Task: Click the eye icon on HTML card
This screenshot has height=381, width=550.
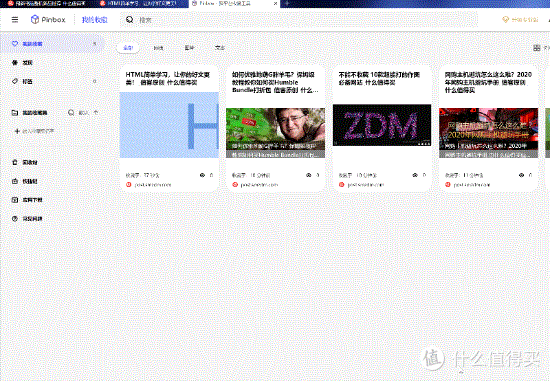Action: pyautogui.click(x=202, y=175)
